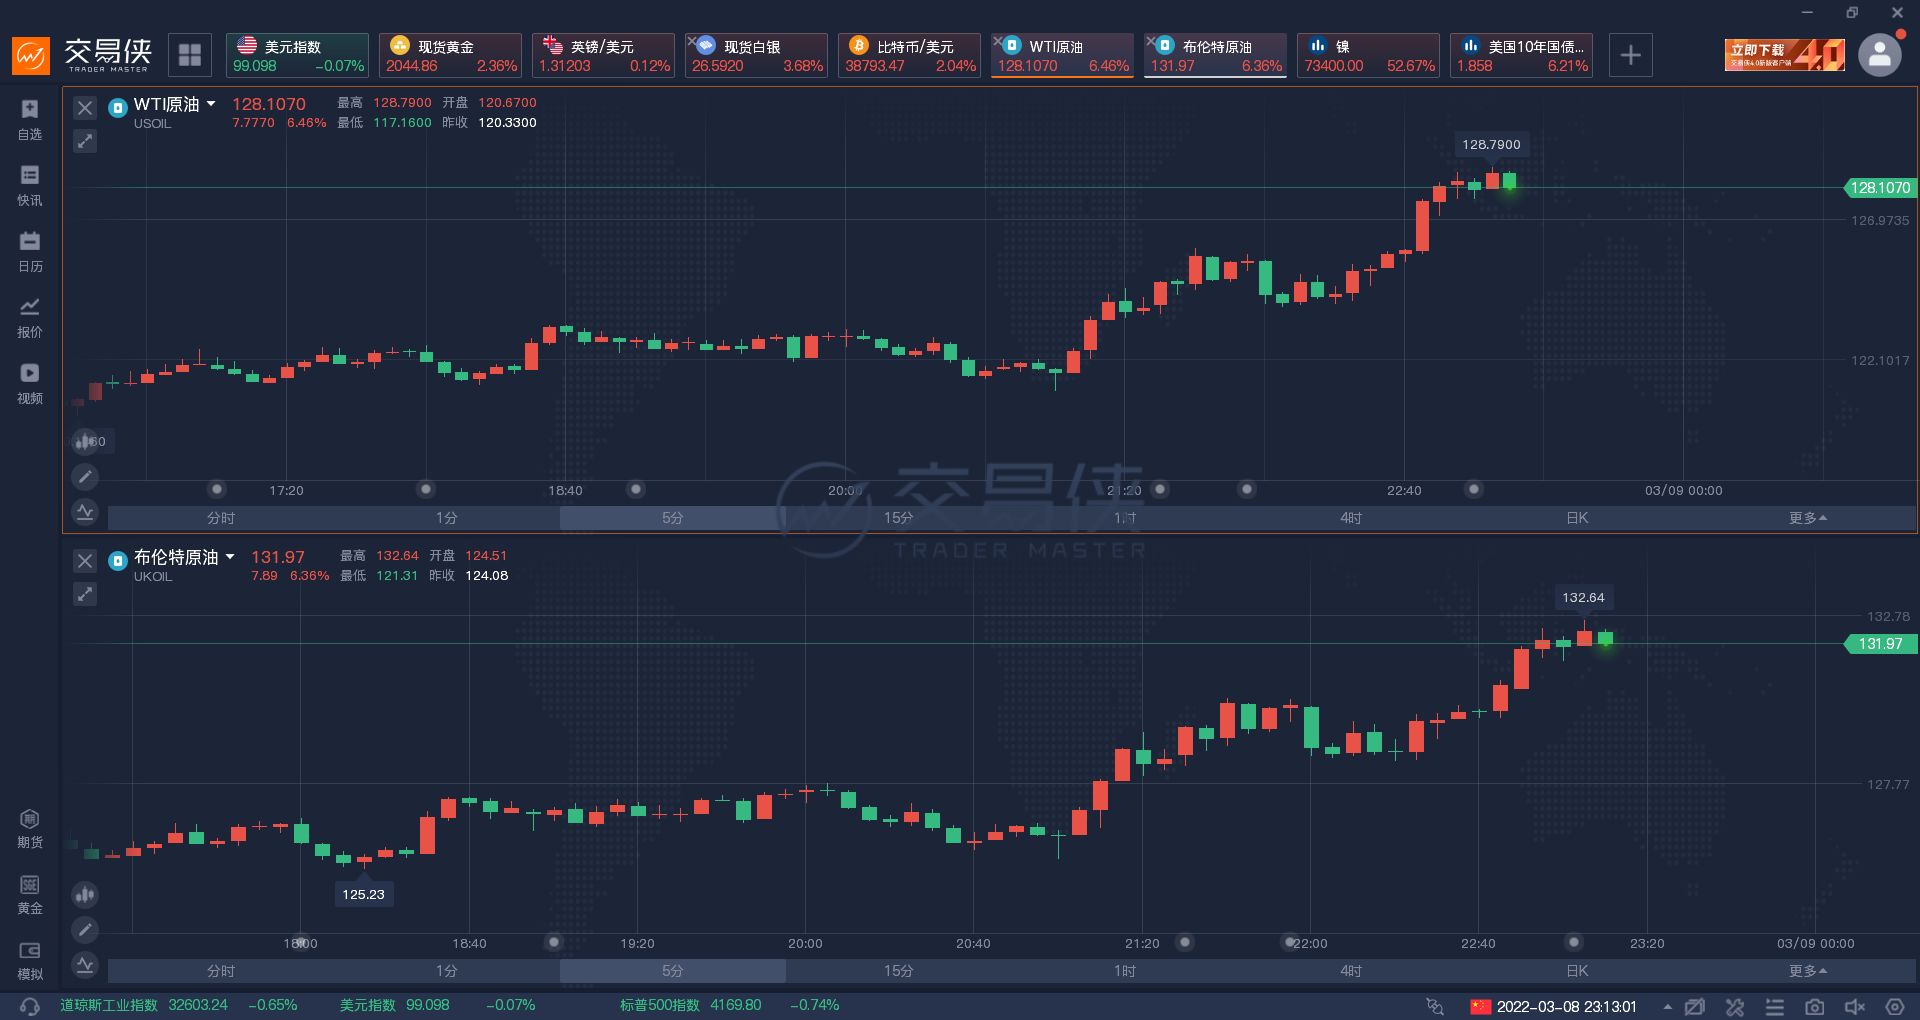Screen dimensions: 1920x1020
Task: Open settings via the hexagon gear icon
Action: click(1894, 1006)
